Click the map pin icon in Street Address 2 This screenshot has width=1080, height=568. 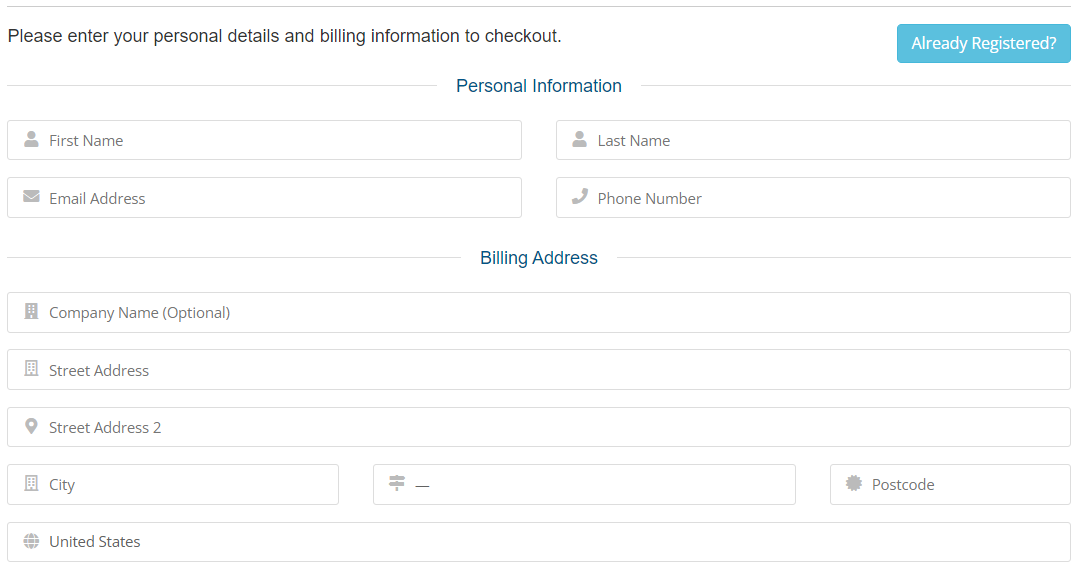pos(31,427)
